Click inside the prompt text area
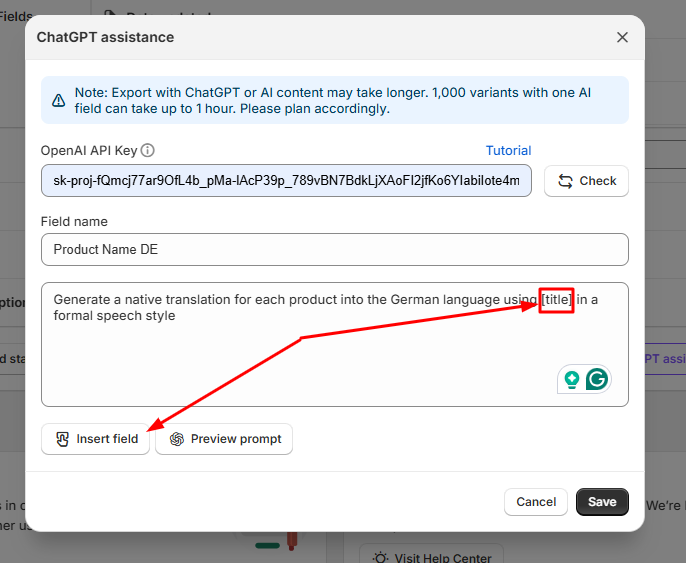 (x=335, y=344)
